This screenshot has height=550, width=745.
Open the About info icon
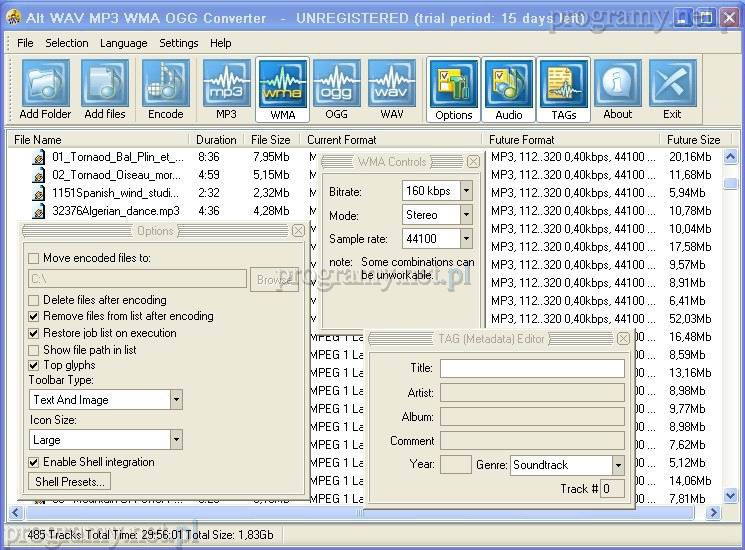tap(618, 89)
